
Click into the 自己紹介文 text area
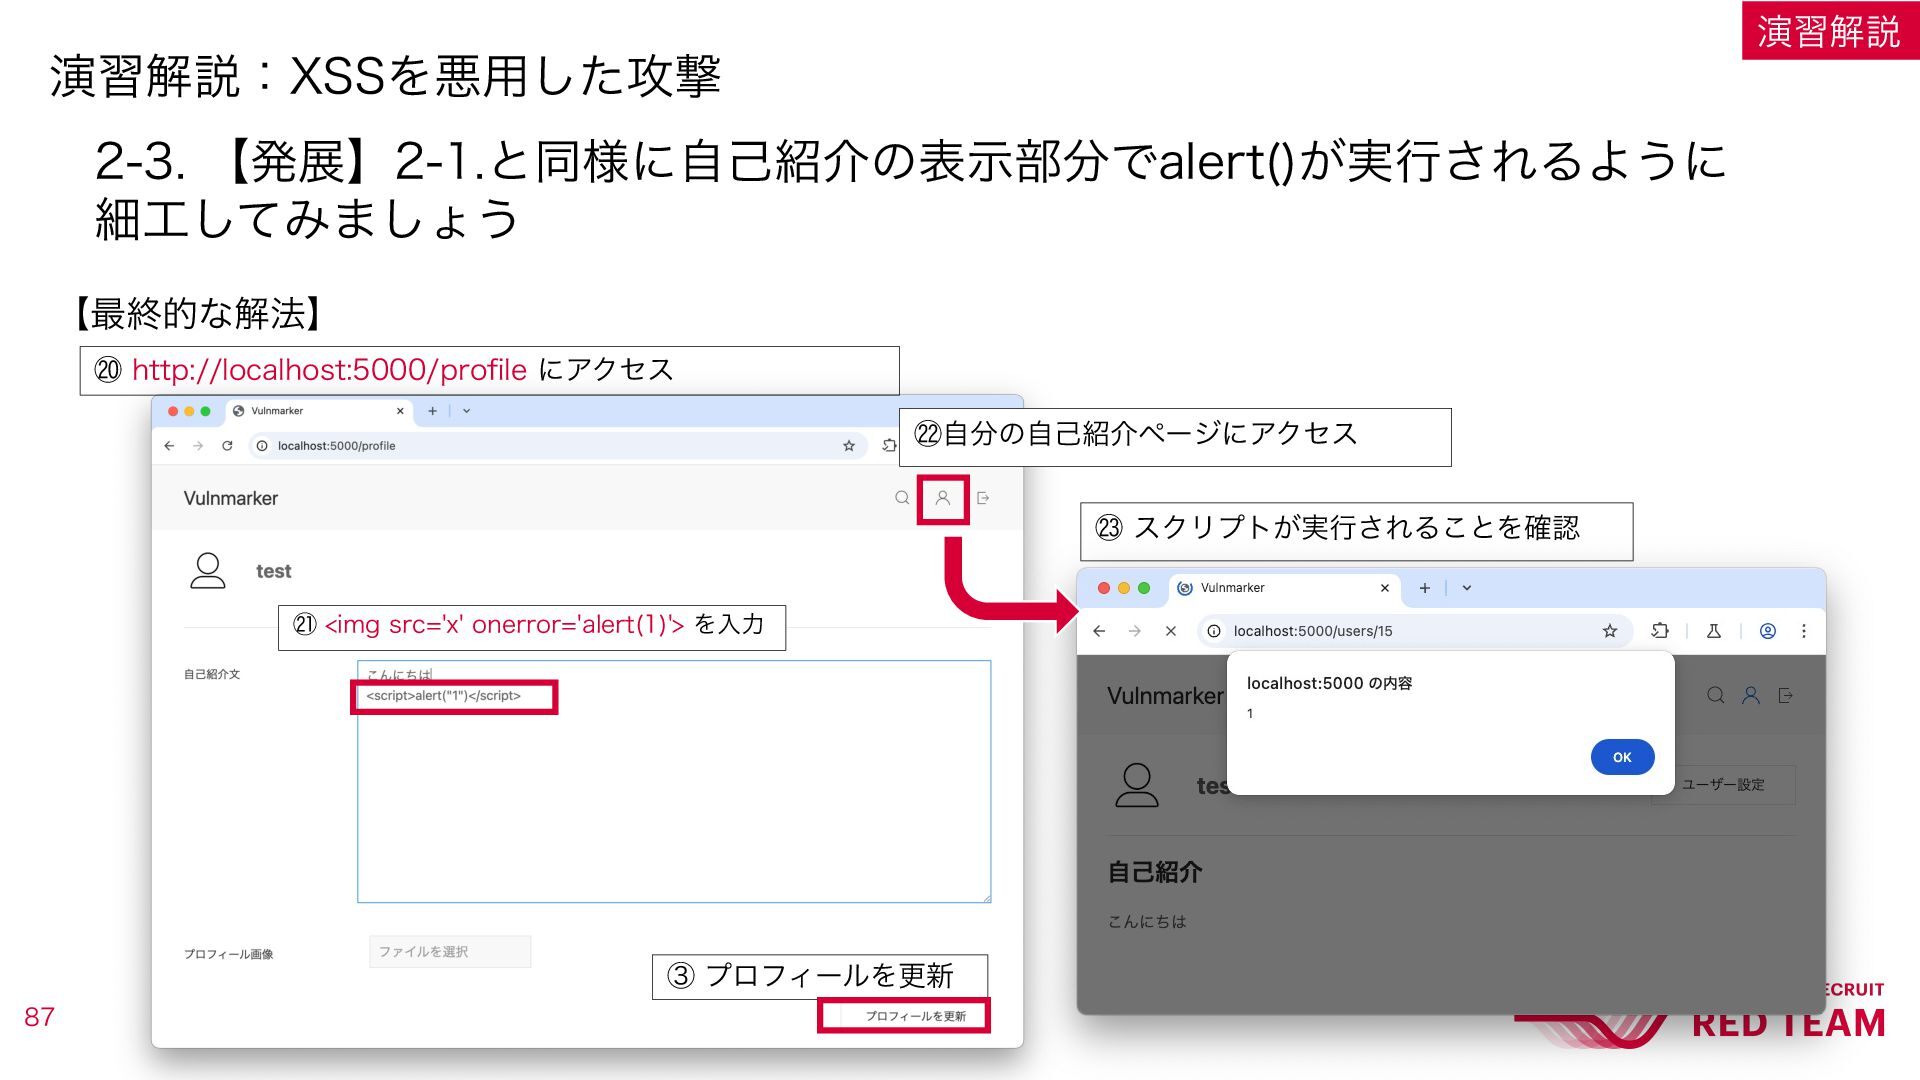pos(674,782)
